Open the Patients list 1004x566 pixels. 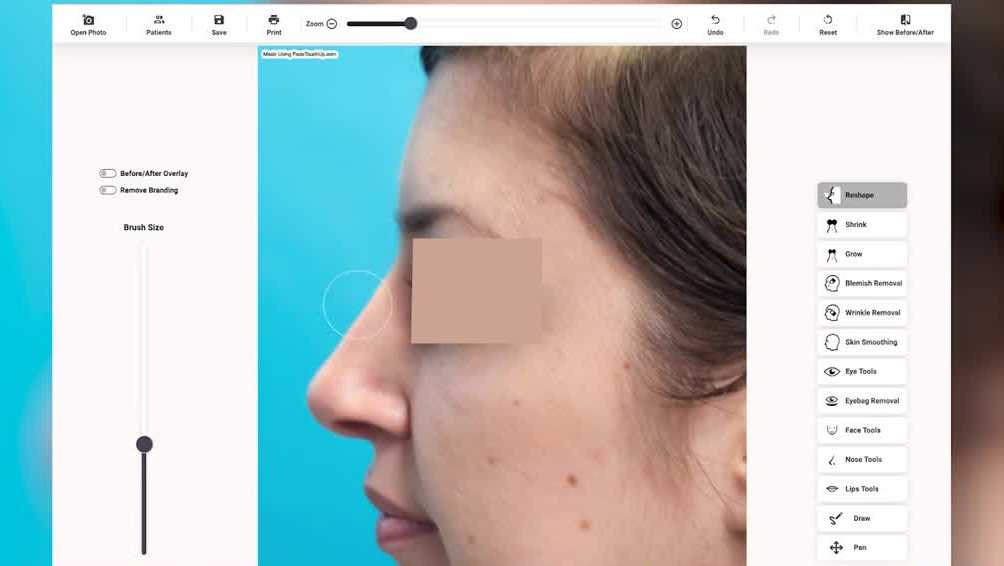point(159,25)
